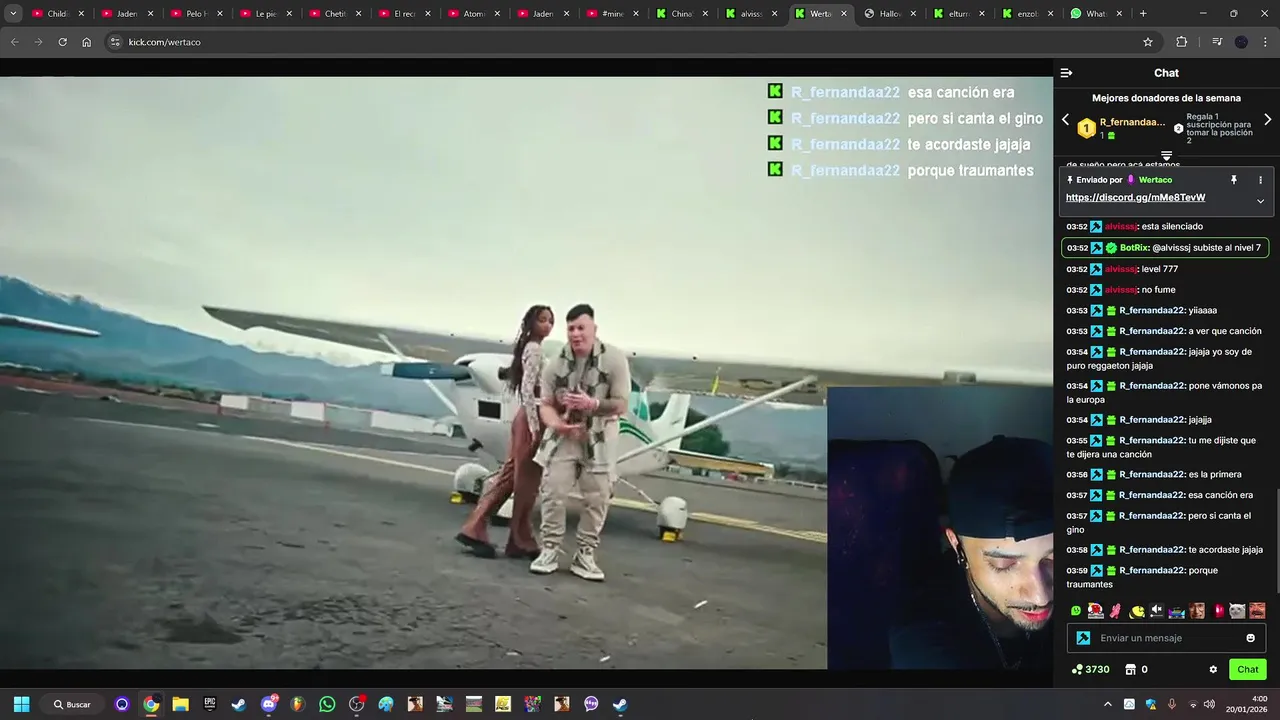Open the discord.gg/mMe8TevW link
This screenshot has height=720, width=1280.
(x=1135, y=198)
